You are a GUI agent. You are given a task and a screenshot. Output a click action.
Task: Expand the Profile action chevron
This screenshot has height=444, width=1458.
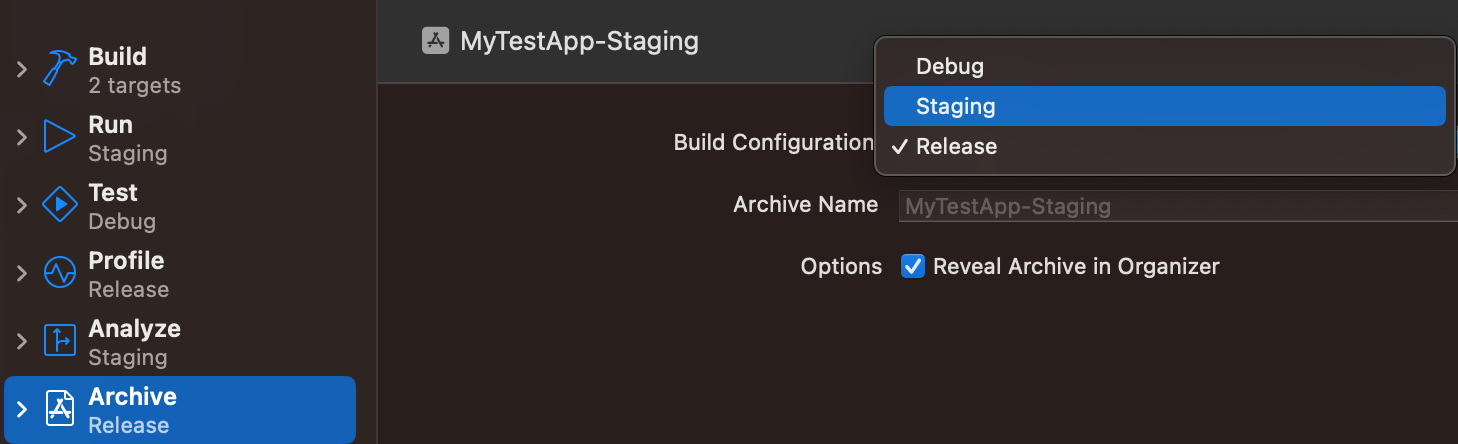point(21,273)
